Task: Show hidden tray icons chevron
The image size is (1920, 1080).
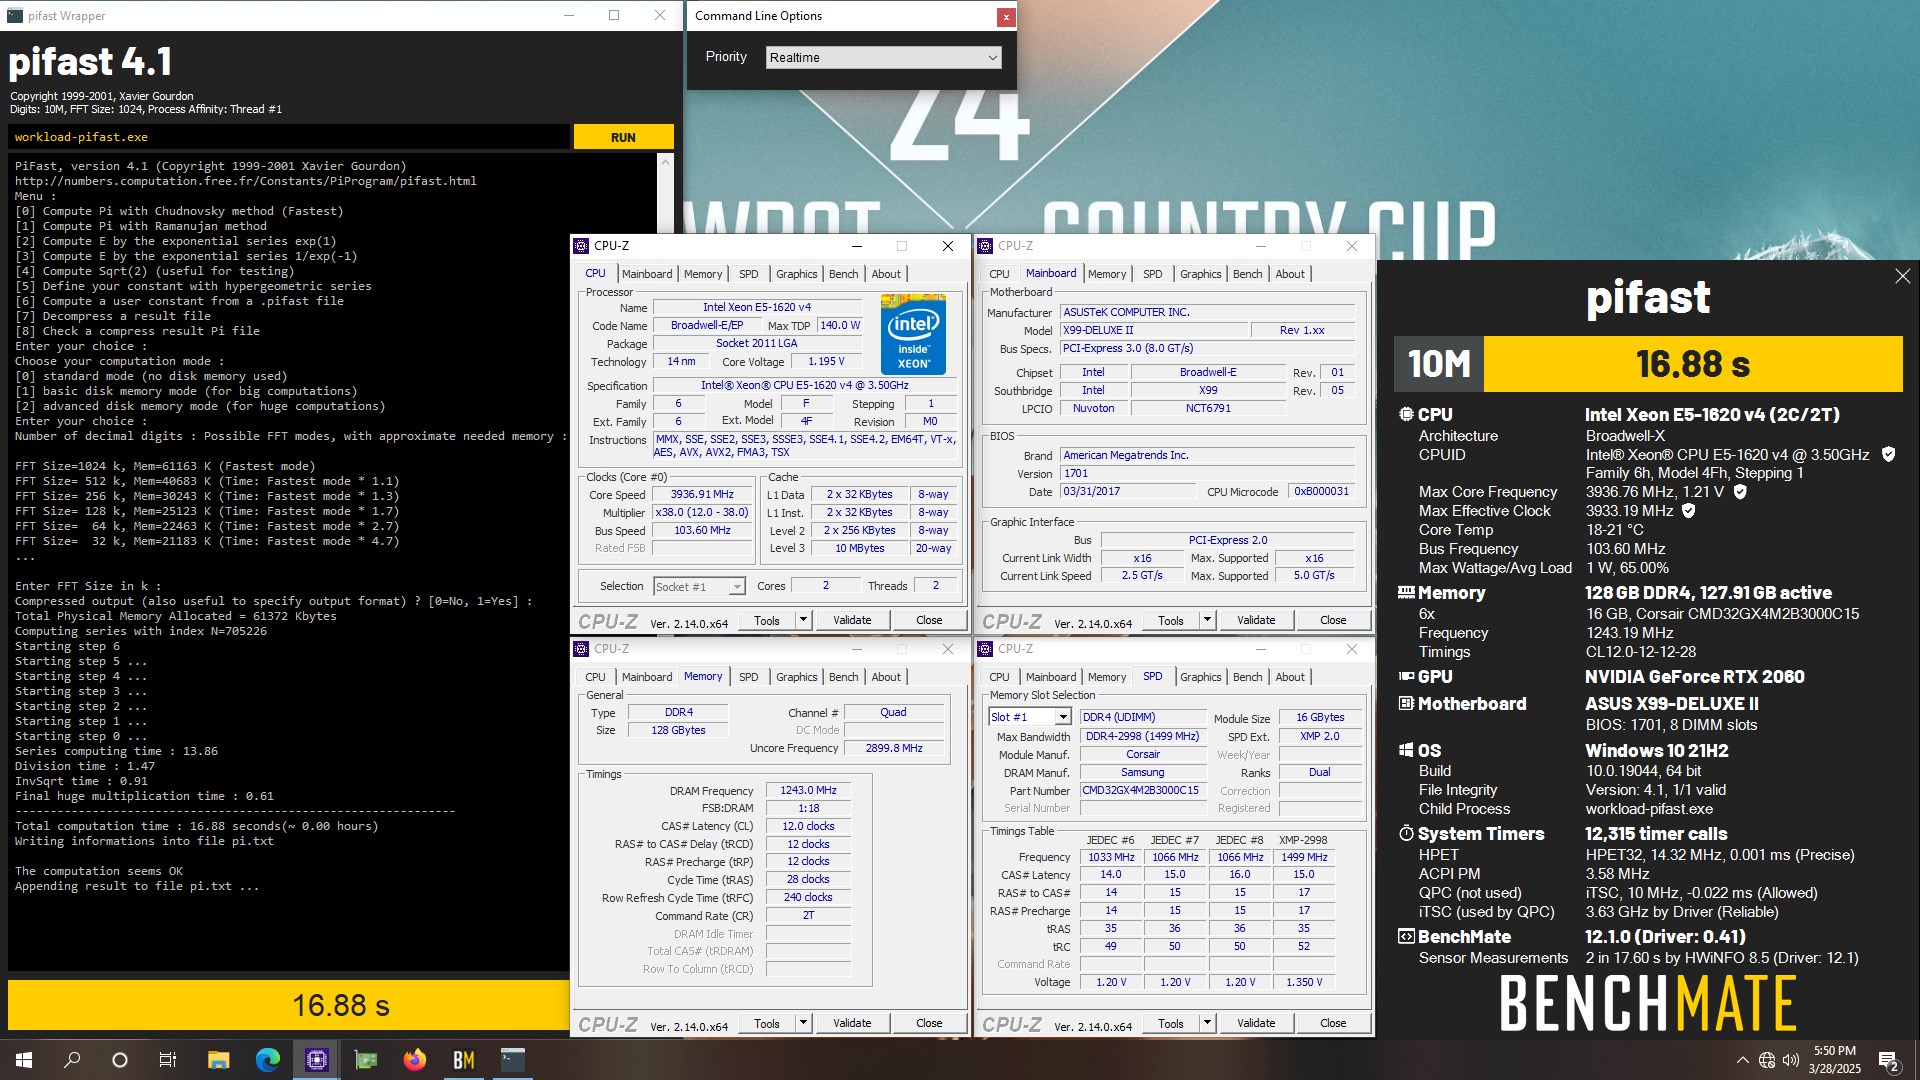Action: tap(1742, 1060)
